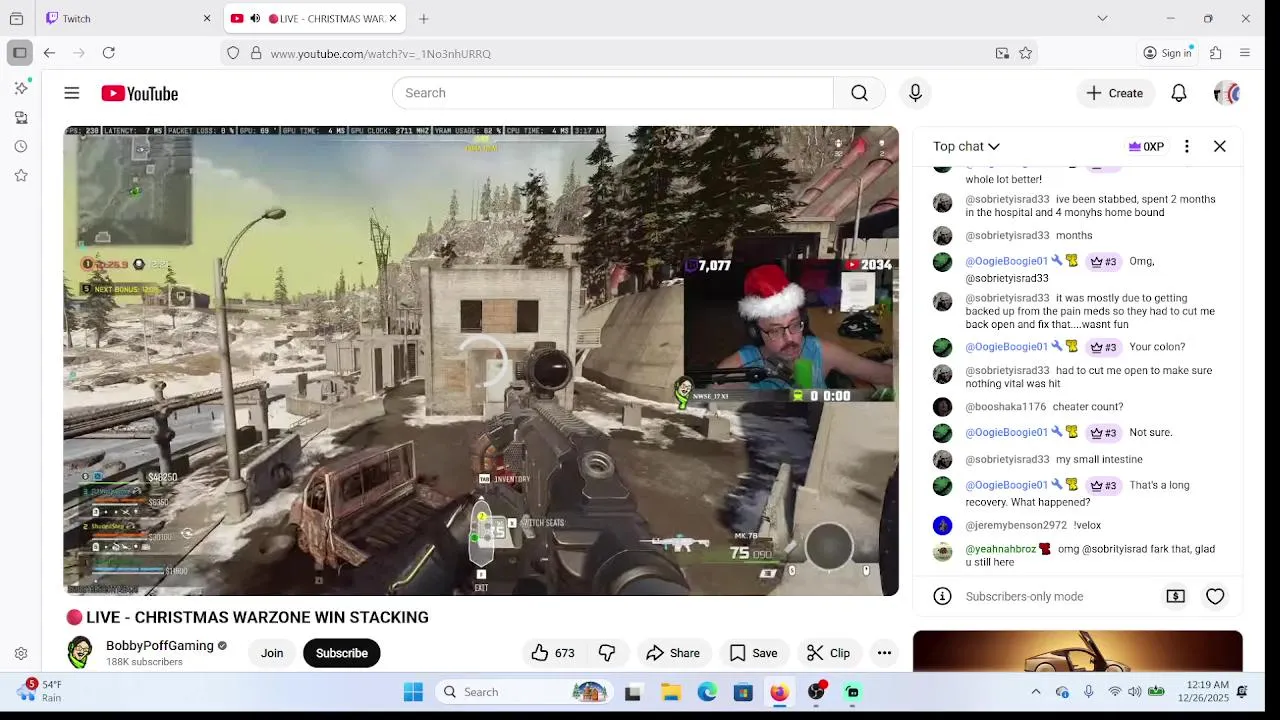Click the subscribers-only mode info icon
Screen dimensions: 1280x720
942,596
